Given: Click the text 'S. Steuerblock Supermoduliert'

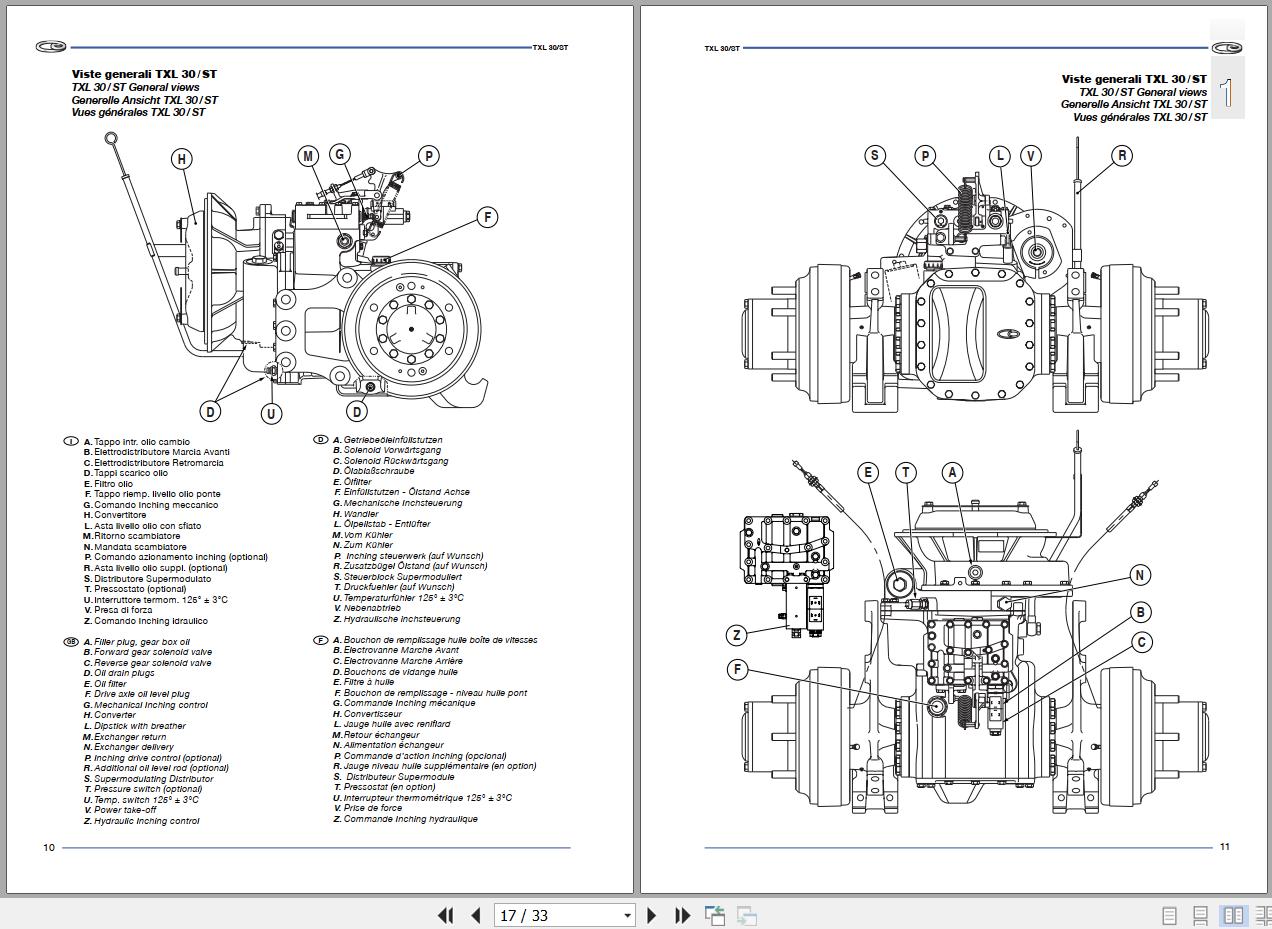Looking at the screenshot, I should point(397,577).
